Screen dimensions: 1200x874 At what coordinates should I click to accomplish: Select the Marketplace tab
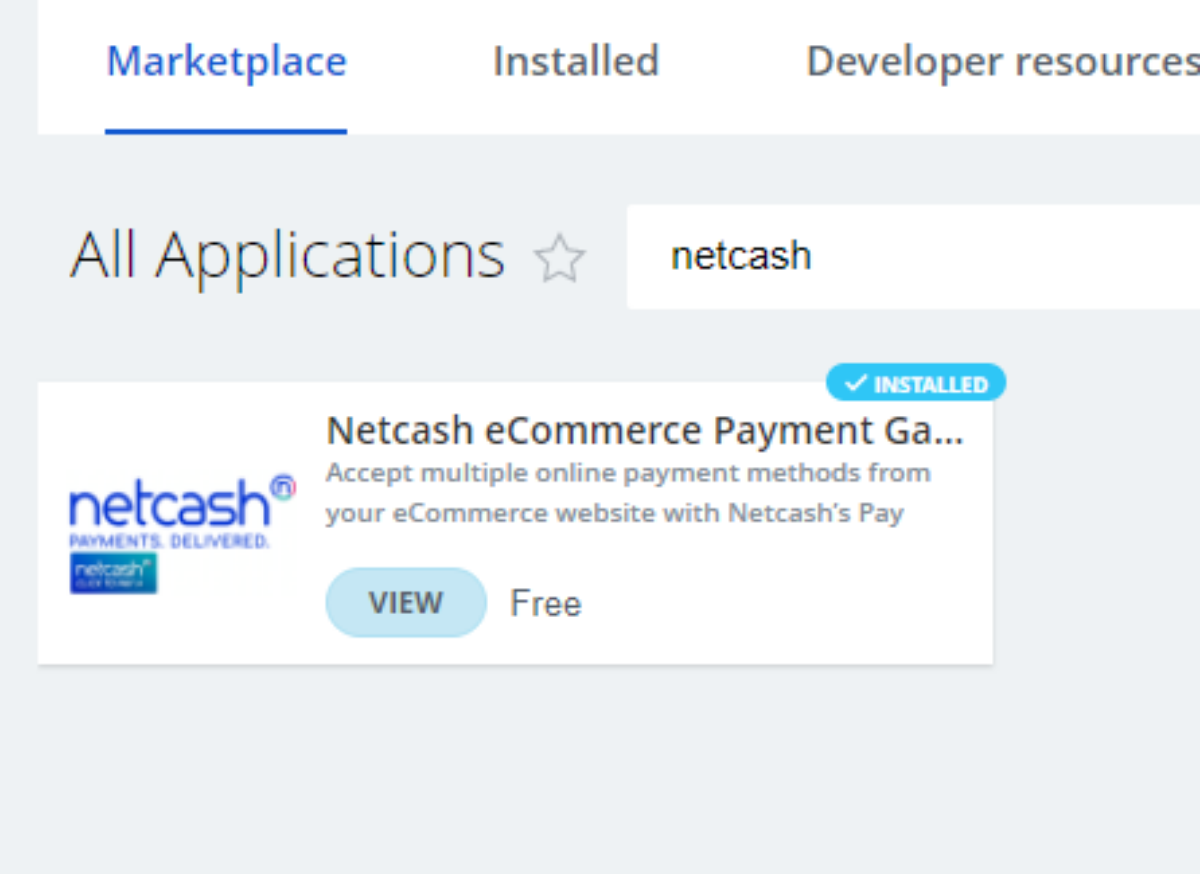[226, 61]
